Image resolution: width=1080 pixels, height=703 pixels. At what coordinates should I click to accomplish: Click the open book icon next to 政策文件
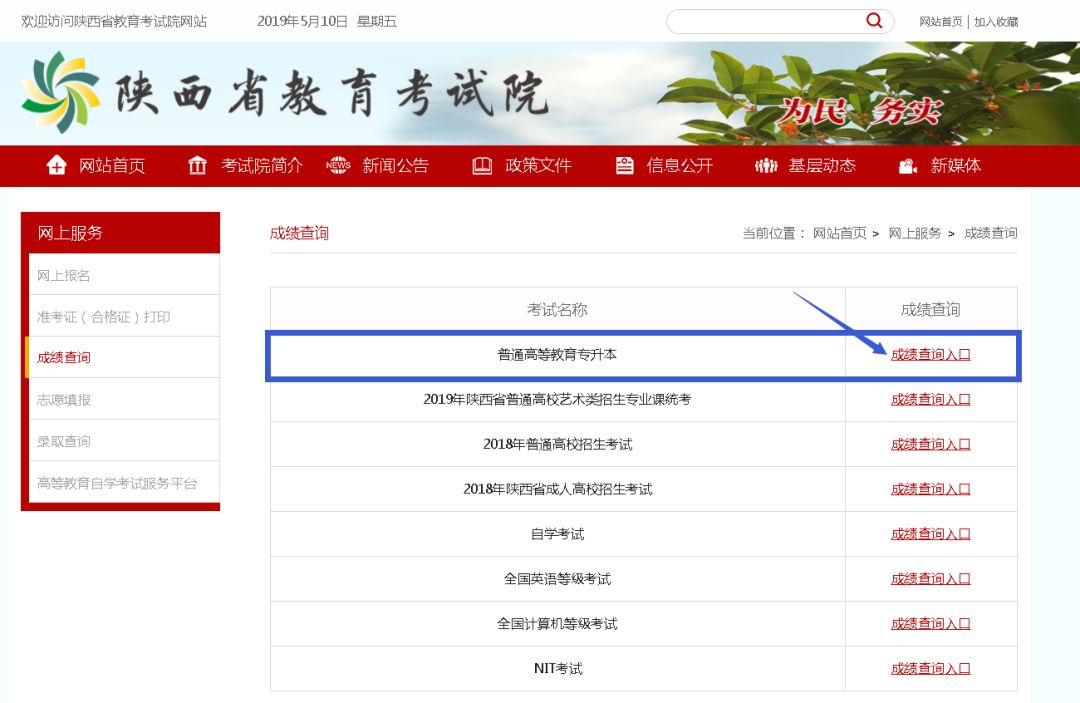482,166
